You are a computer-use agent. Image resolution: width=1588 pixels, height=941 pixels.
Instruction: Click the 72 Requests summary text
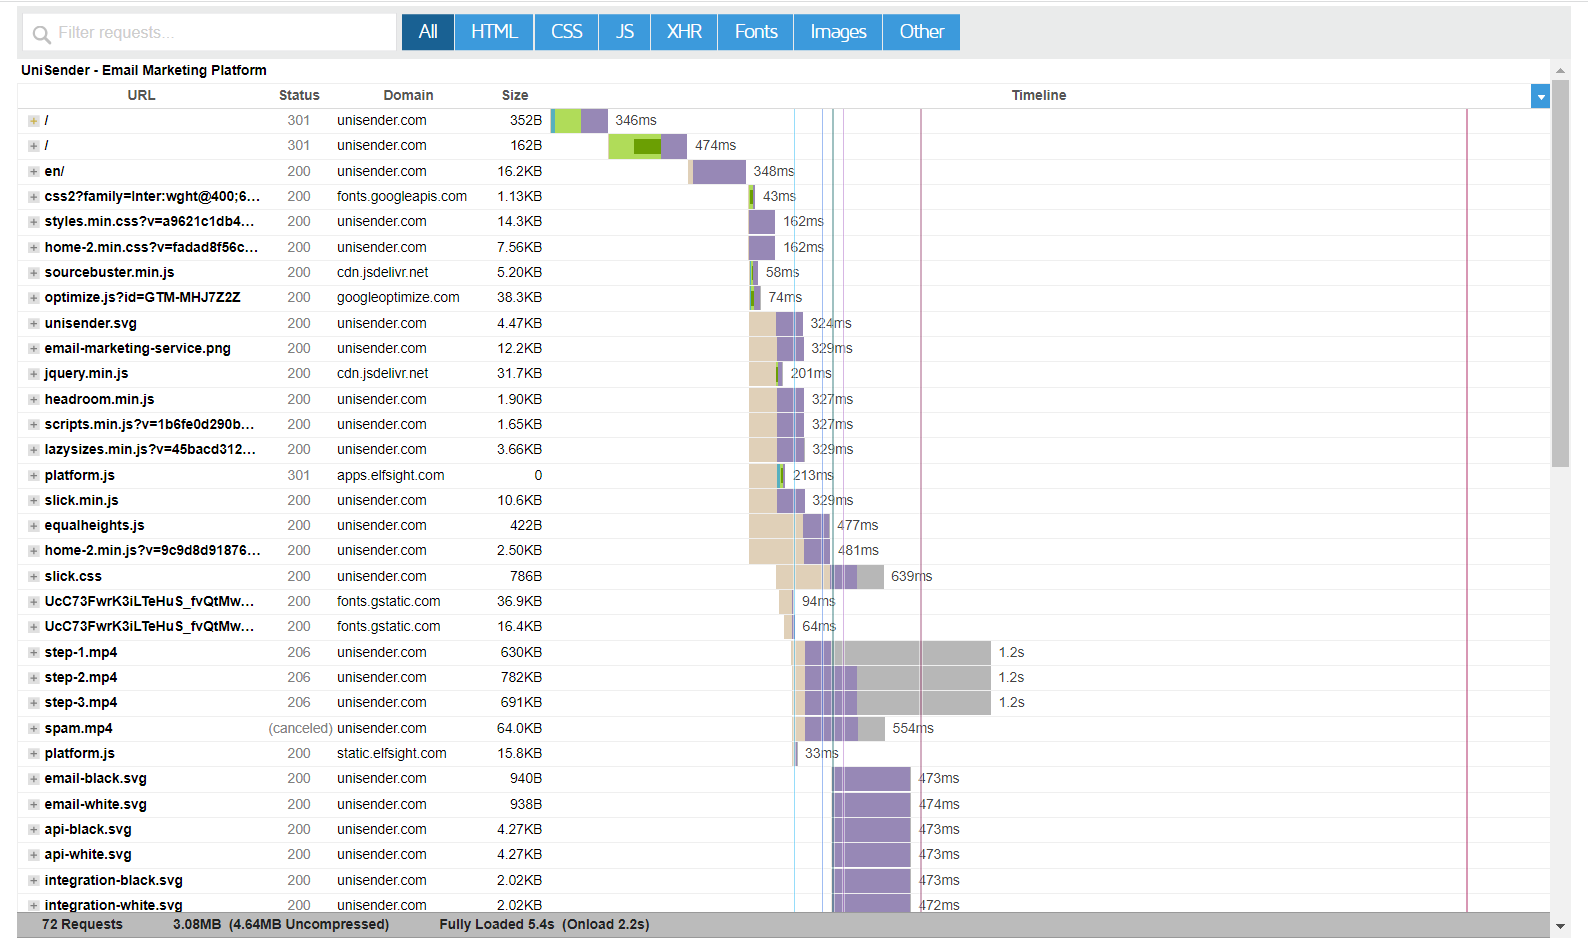(x=82, y=924)
